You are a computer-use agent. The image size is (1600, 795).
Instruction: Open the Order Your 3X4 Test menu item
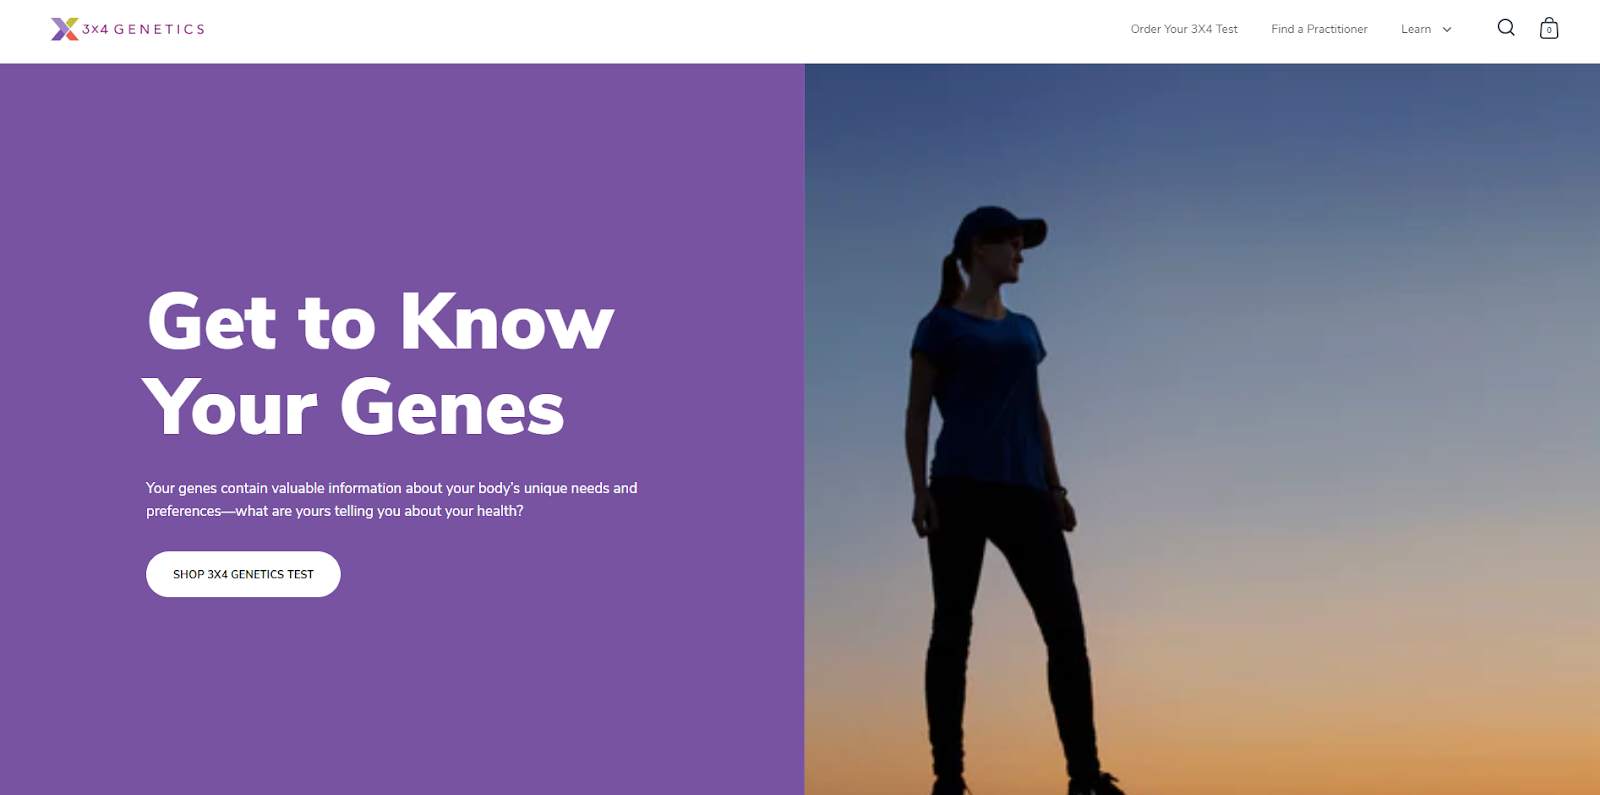1184,29
